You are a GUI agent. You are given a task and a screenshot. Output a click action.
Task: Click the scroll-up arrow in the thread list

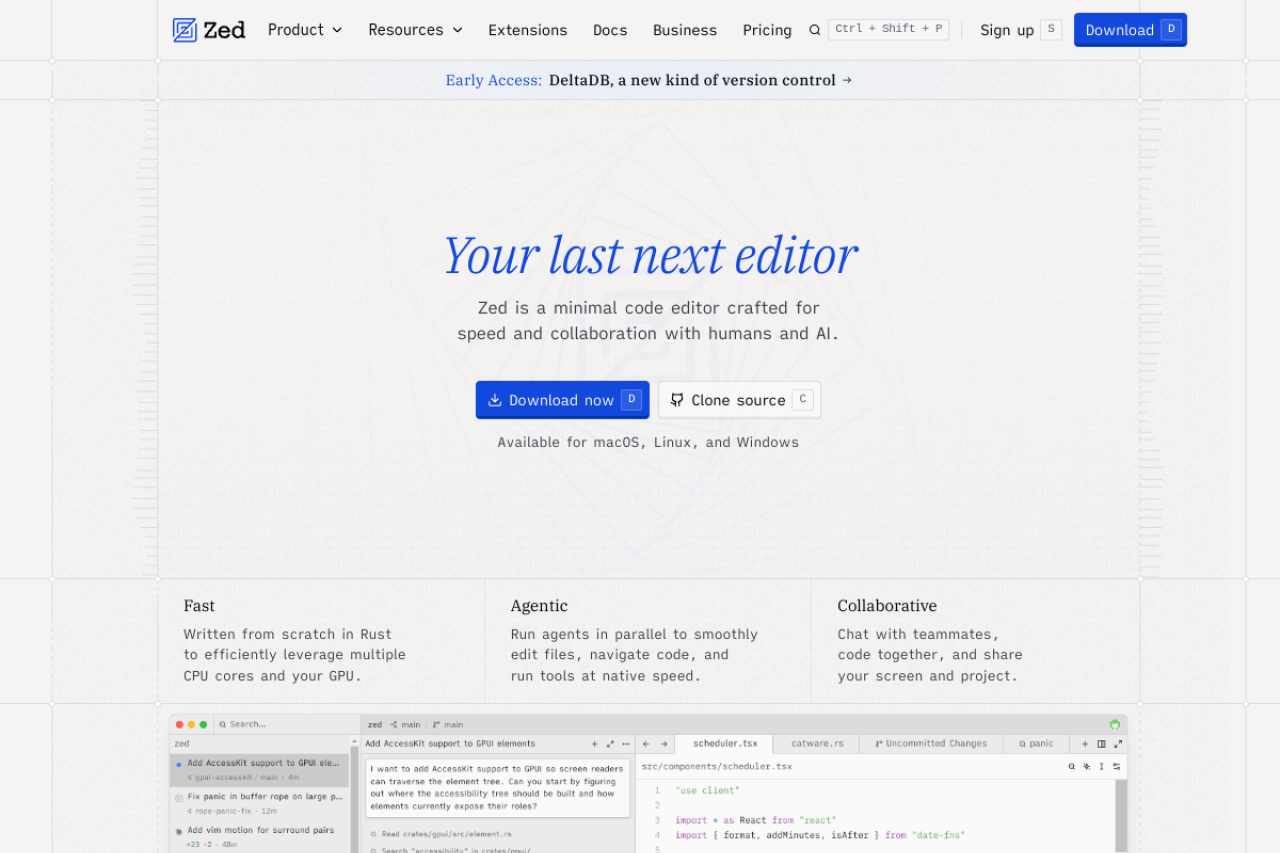354,742
